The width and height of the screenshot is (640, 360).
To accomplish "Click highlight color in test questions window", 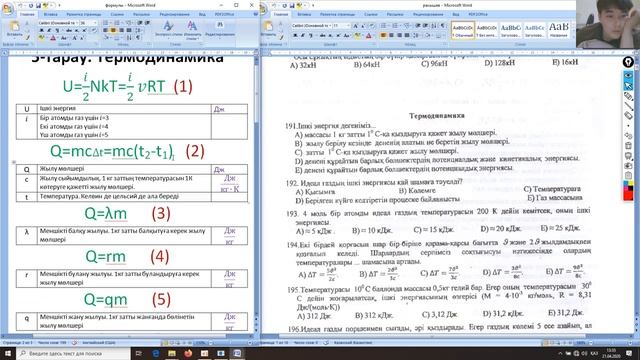I will pos(358,36).
